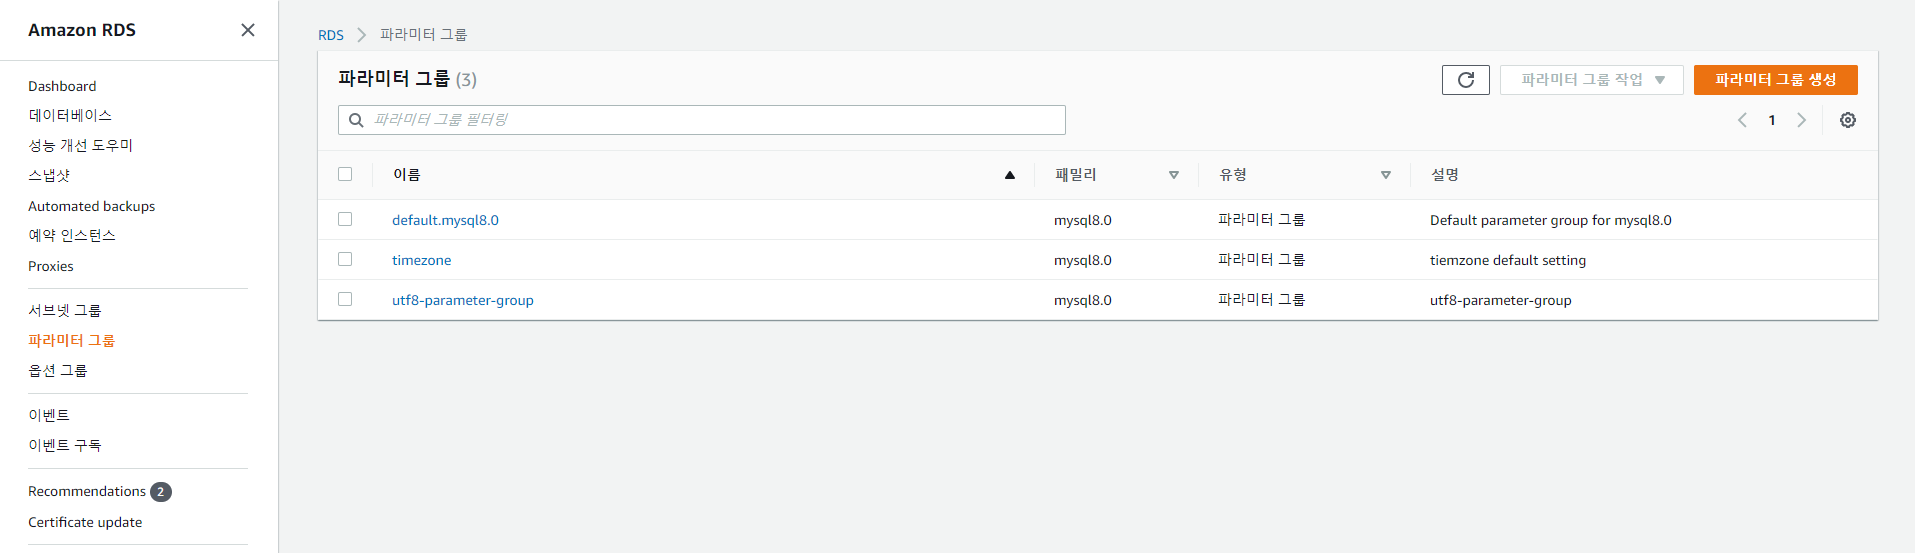
Task: Click current page number 1
Action: click(1772, 120)
